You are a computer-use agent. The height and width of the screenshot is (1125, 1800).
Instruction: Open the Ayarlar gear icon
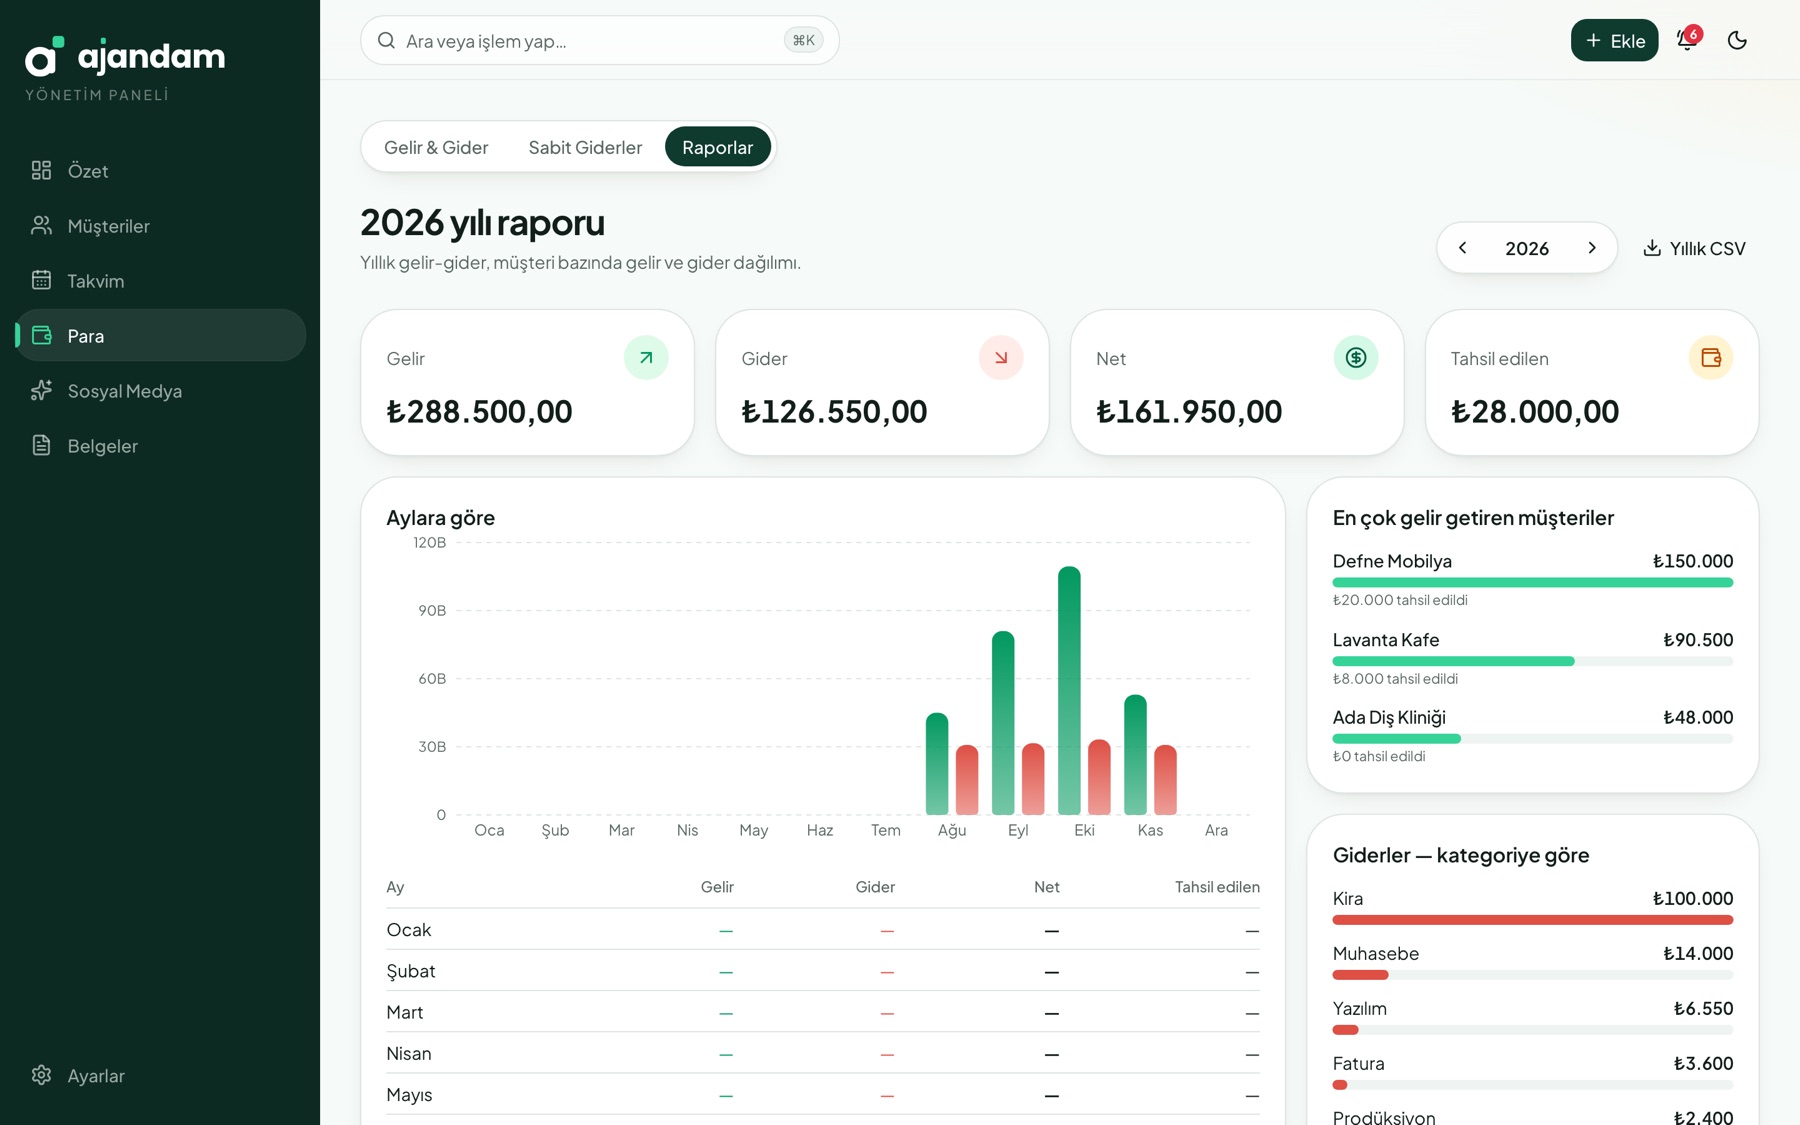41,1075
